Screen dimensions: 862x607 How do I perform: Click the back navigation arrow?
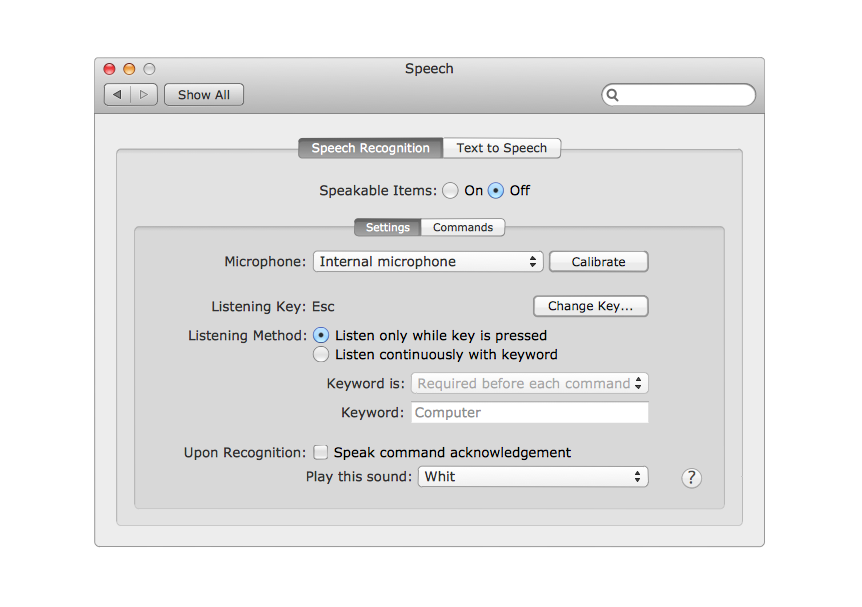(x=118, y=95)
